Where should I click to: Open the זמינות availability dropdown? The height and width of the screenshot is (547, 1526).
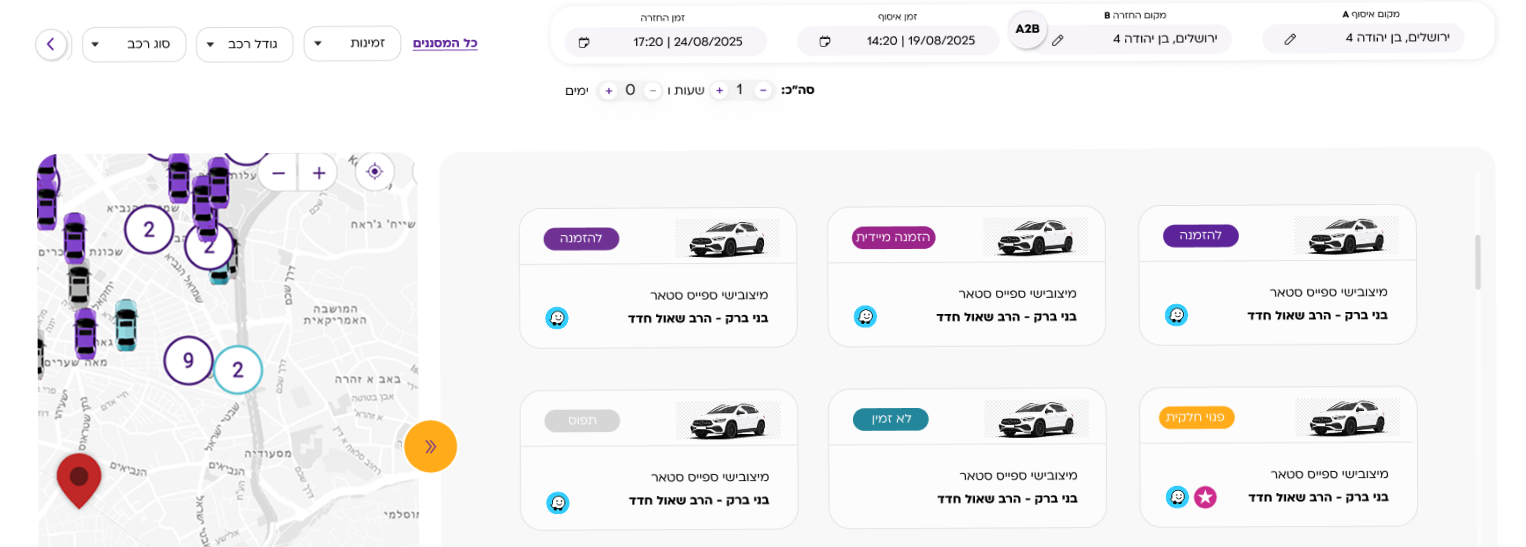352,43
